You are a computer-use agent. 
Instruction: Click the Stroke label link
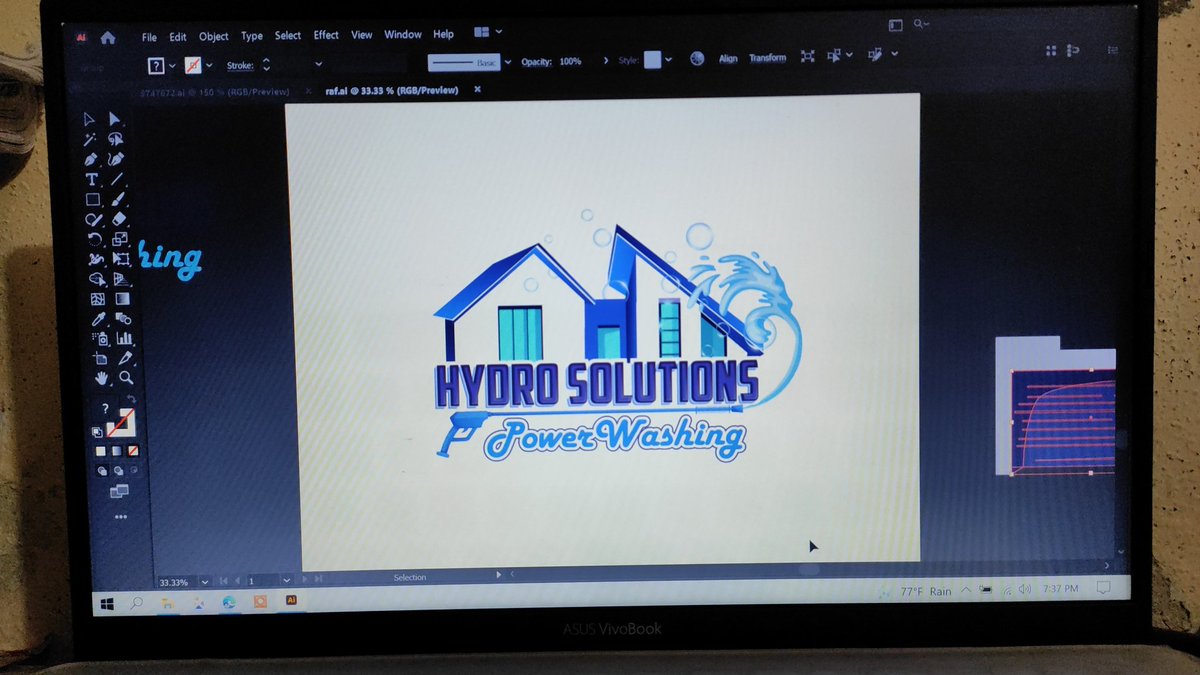point(241,65)
